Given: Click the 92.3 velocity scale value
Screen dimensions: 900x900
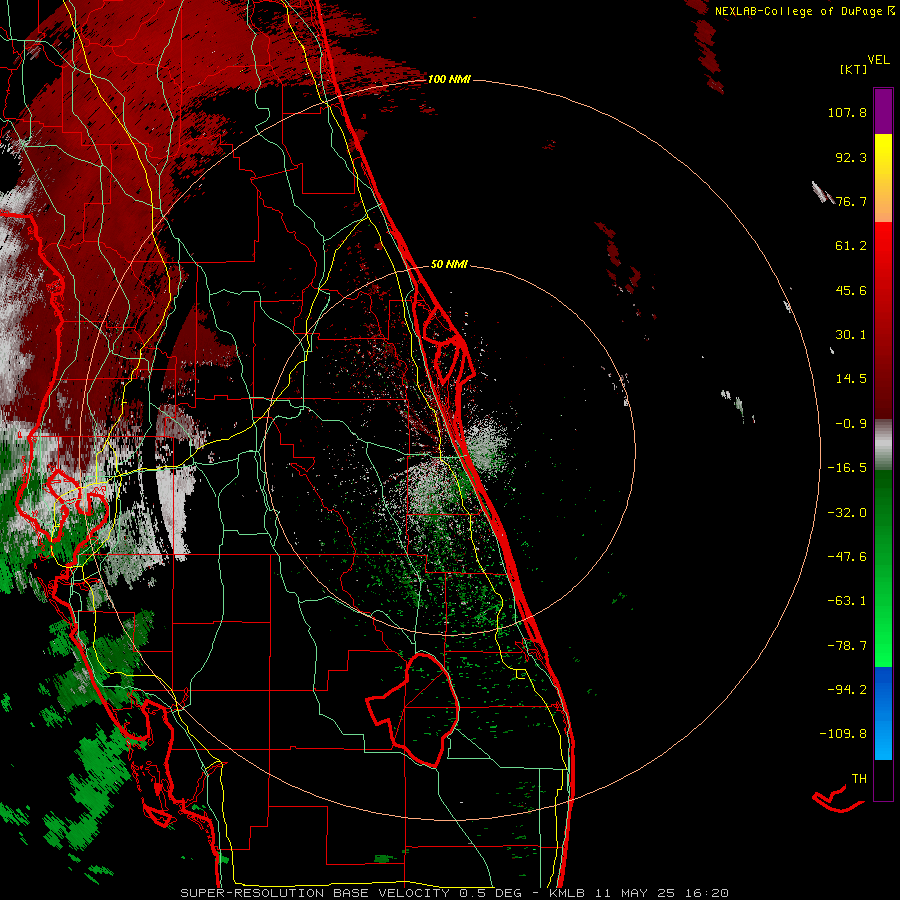Looking at the screenshot, I should click(x=851, y=157).
